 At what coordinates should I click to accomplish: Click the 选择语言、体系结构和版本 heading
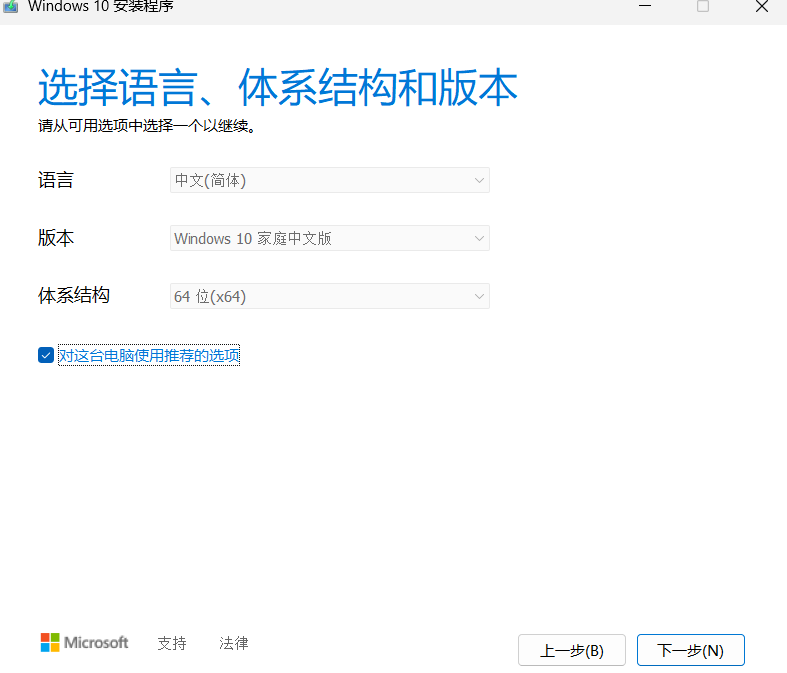278,88
